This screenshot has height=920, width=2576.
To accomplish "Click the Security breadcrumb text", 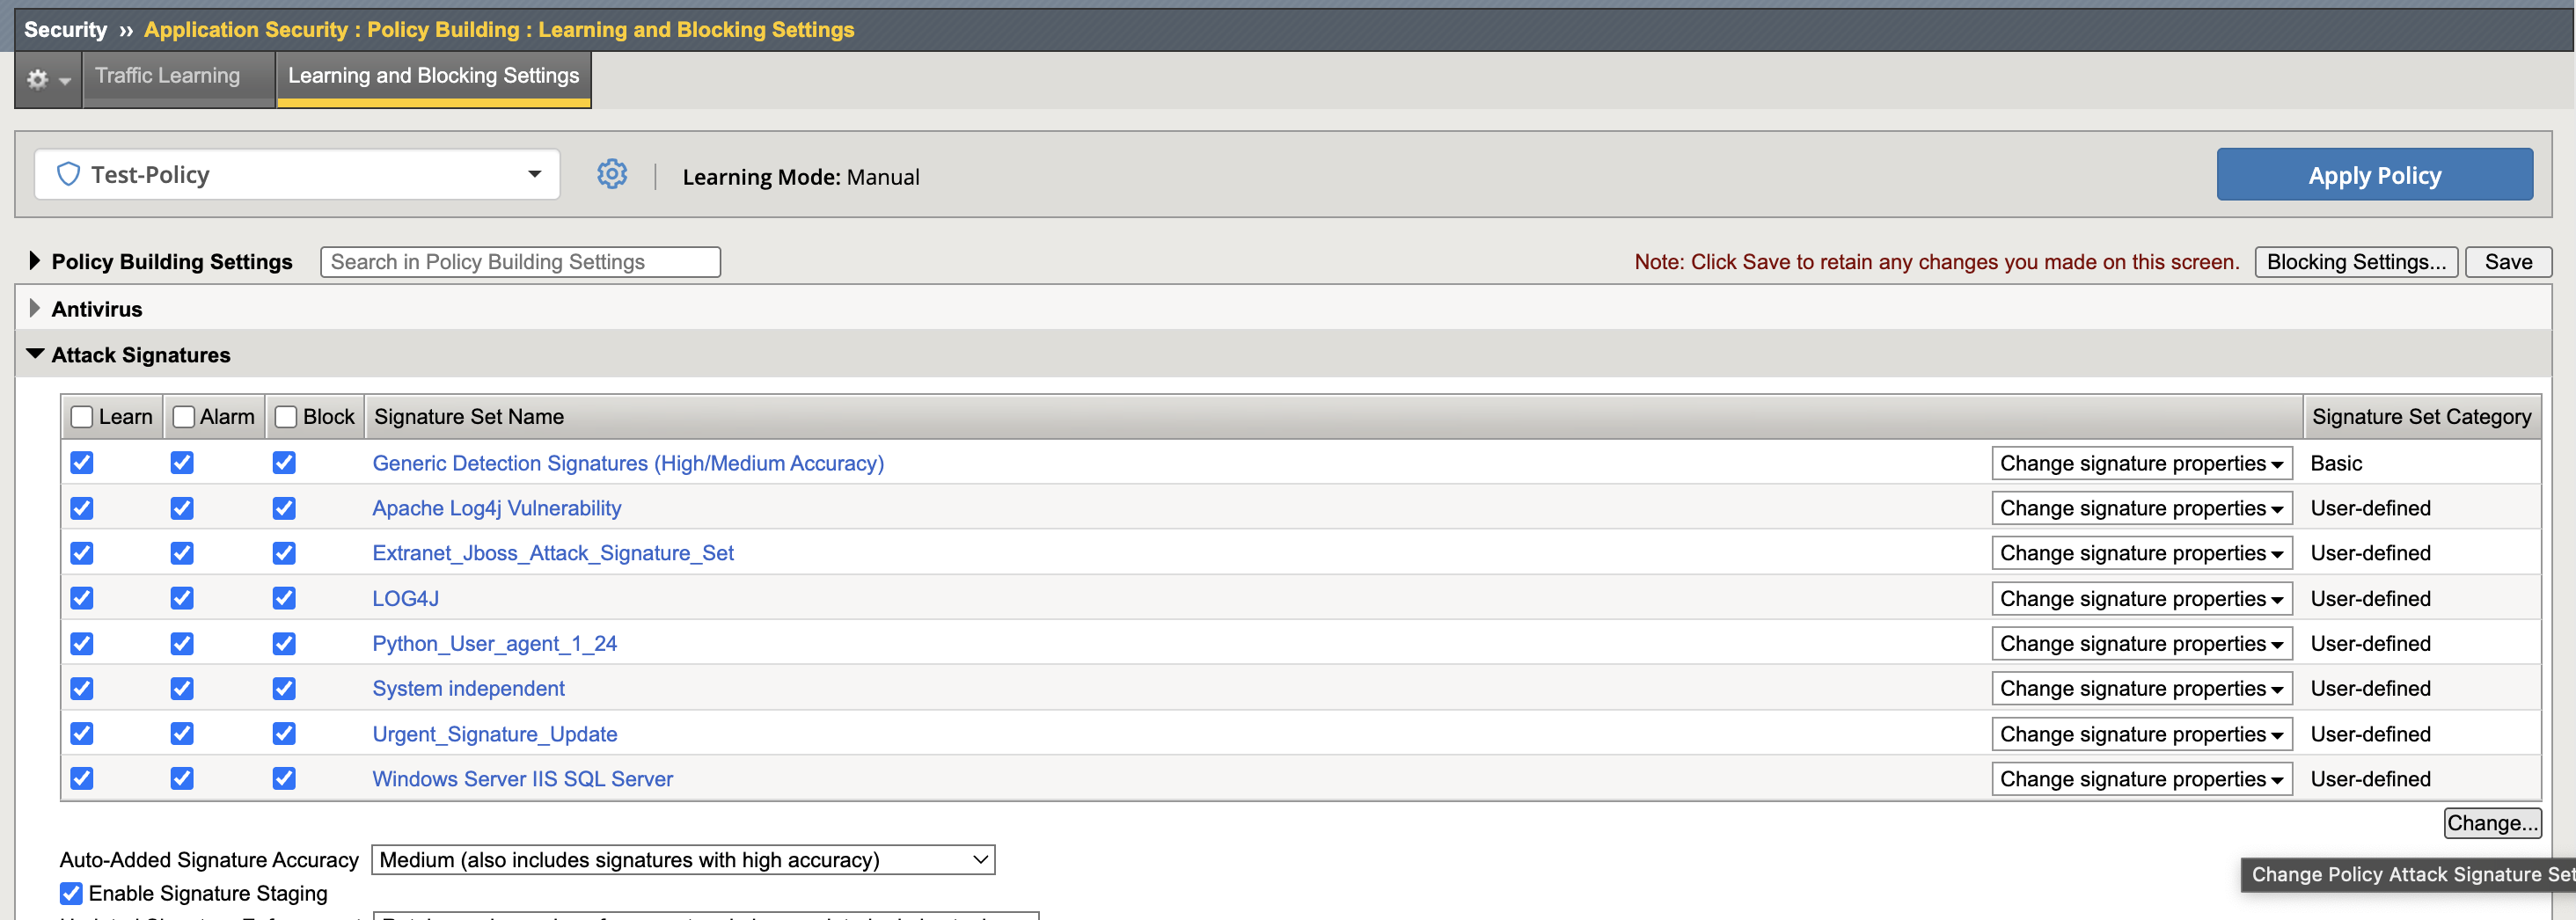I will coord(65,29).
